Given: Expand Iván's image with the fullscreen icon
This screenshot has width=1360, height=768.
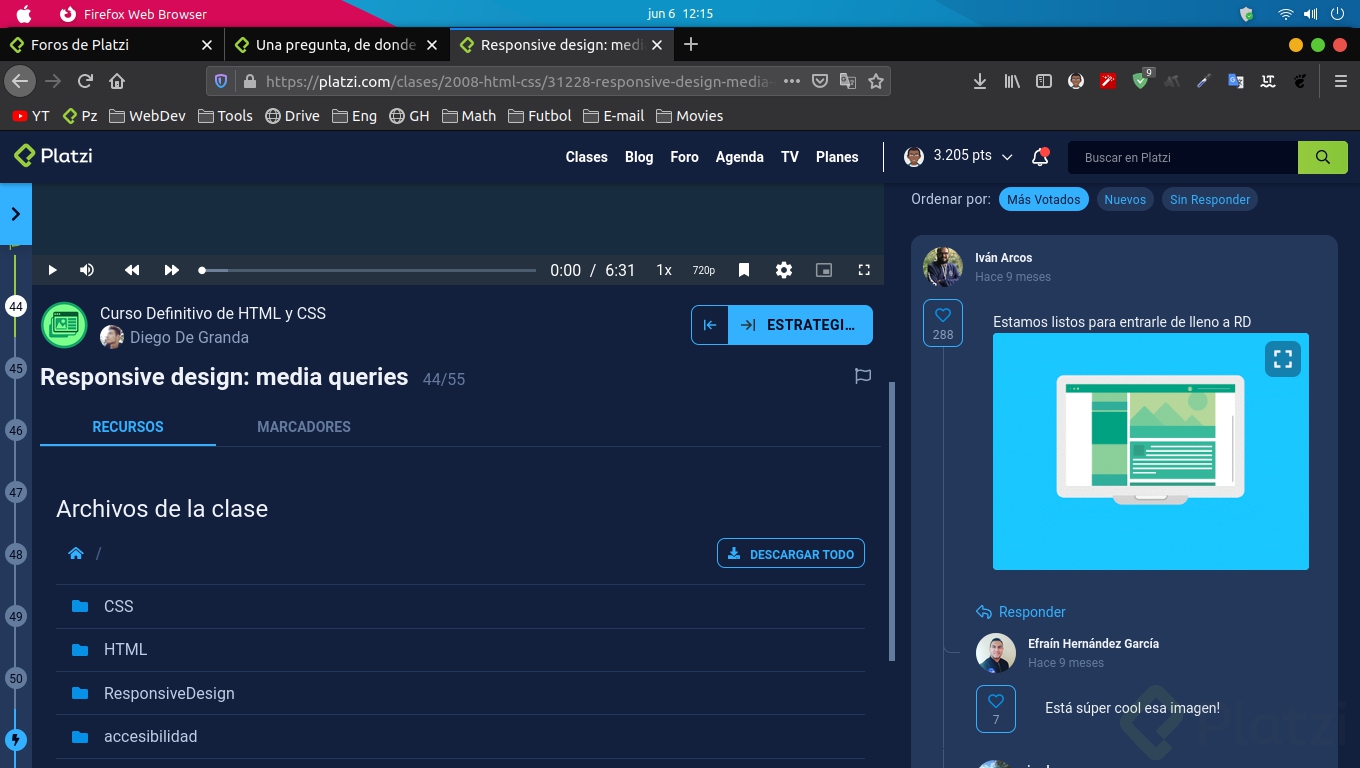Looking at the screenshot, I should coord(1283,359).
